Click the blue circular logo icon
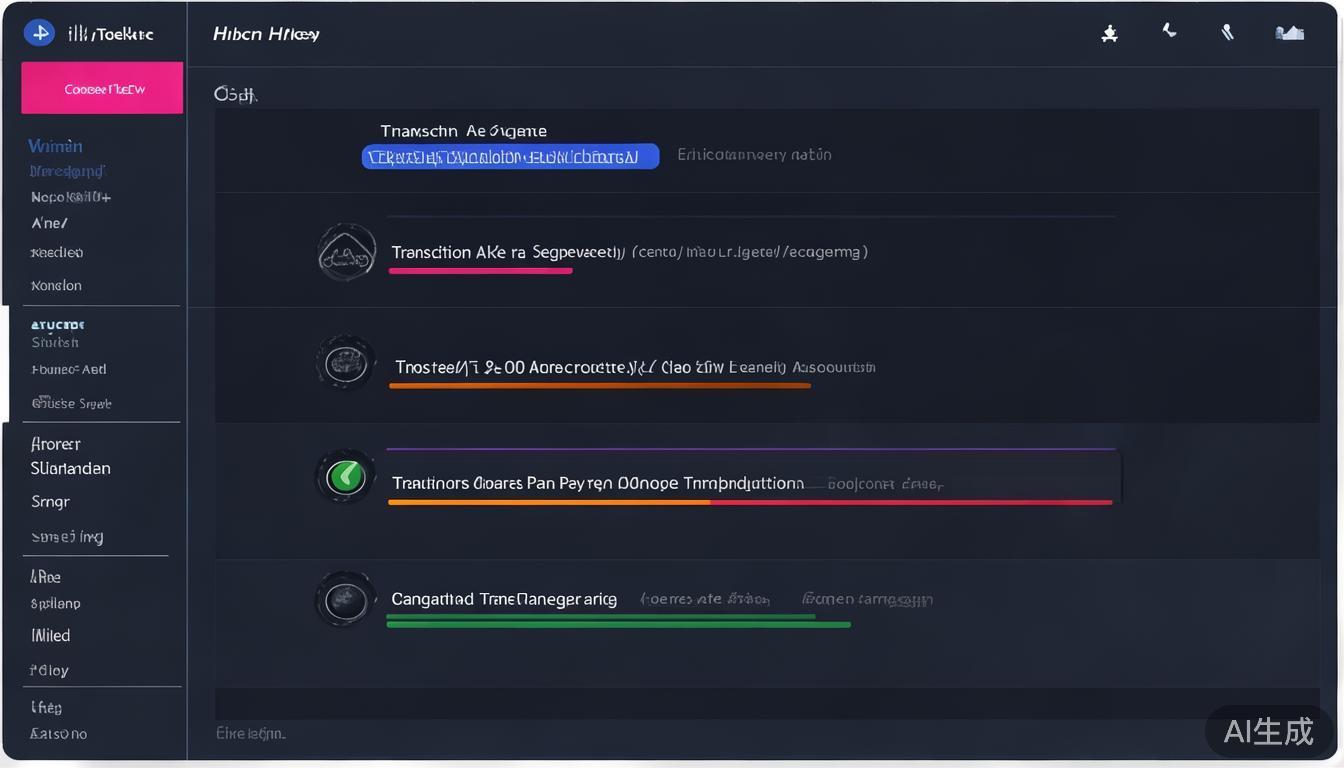1344x768 pixels. click(x=39, y=33)
